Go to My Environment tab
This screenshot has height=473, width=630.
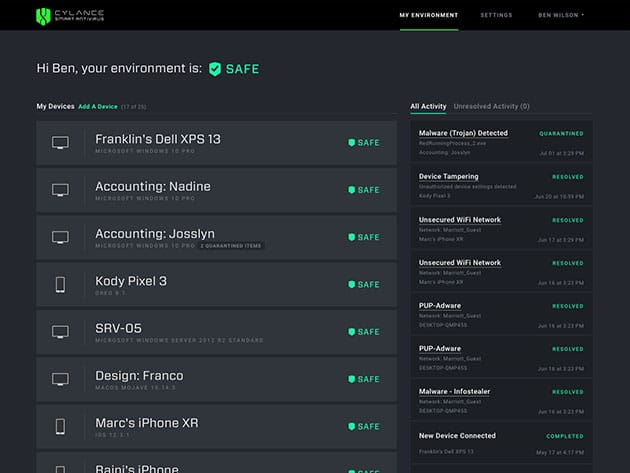pos(428,15)
